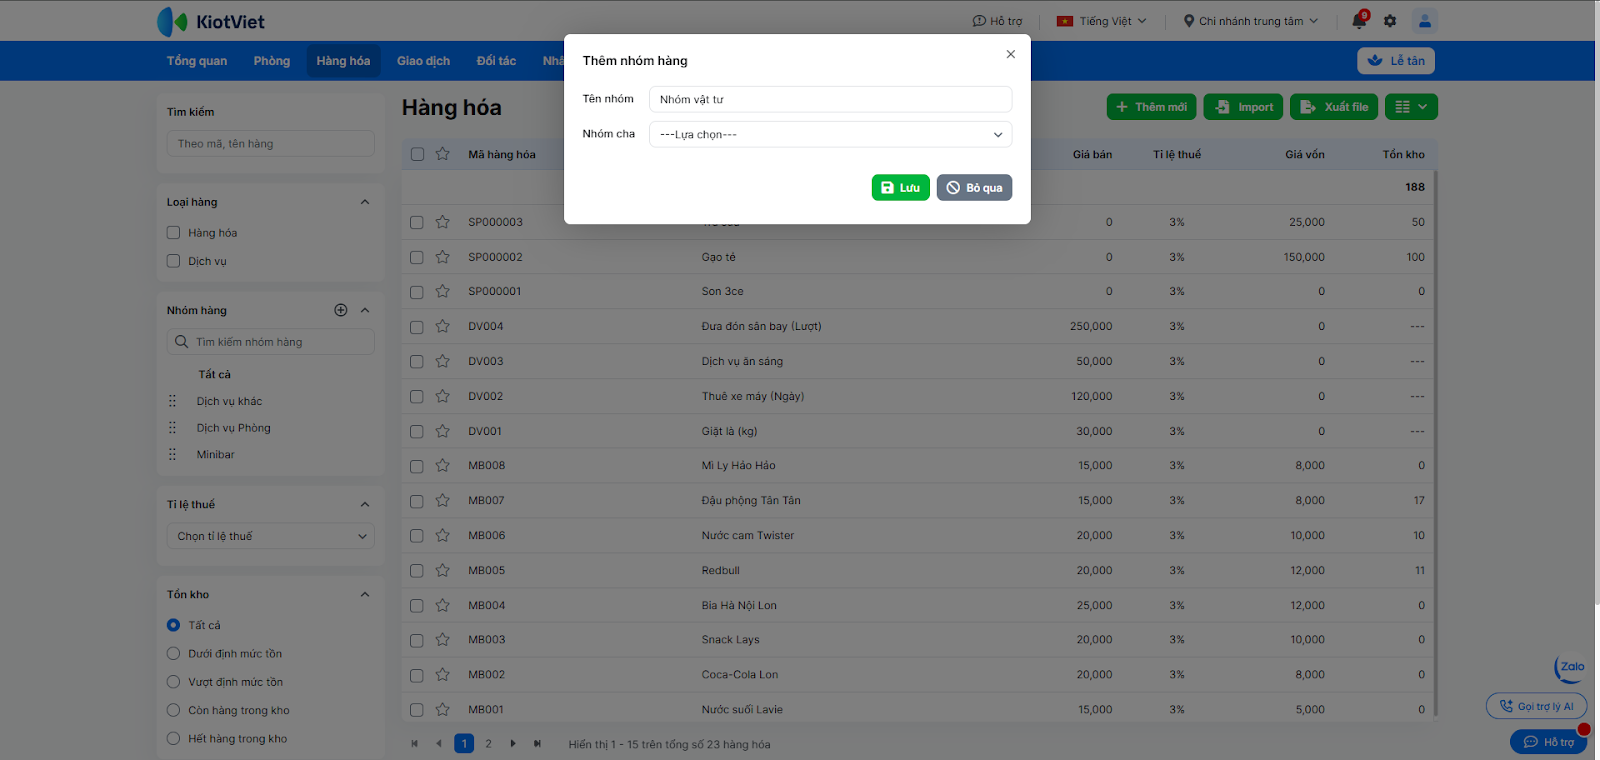Click the Tên nhóm input field
1600x760 pixels.
830,99
